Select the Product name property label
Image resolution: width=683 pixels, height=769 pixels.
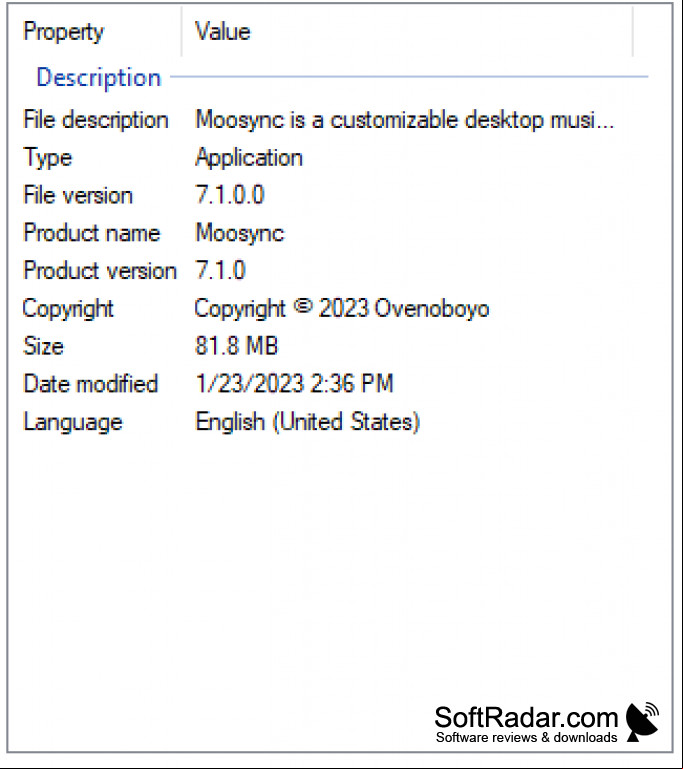[92, 232]
